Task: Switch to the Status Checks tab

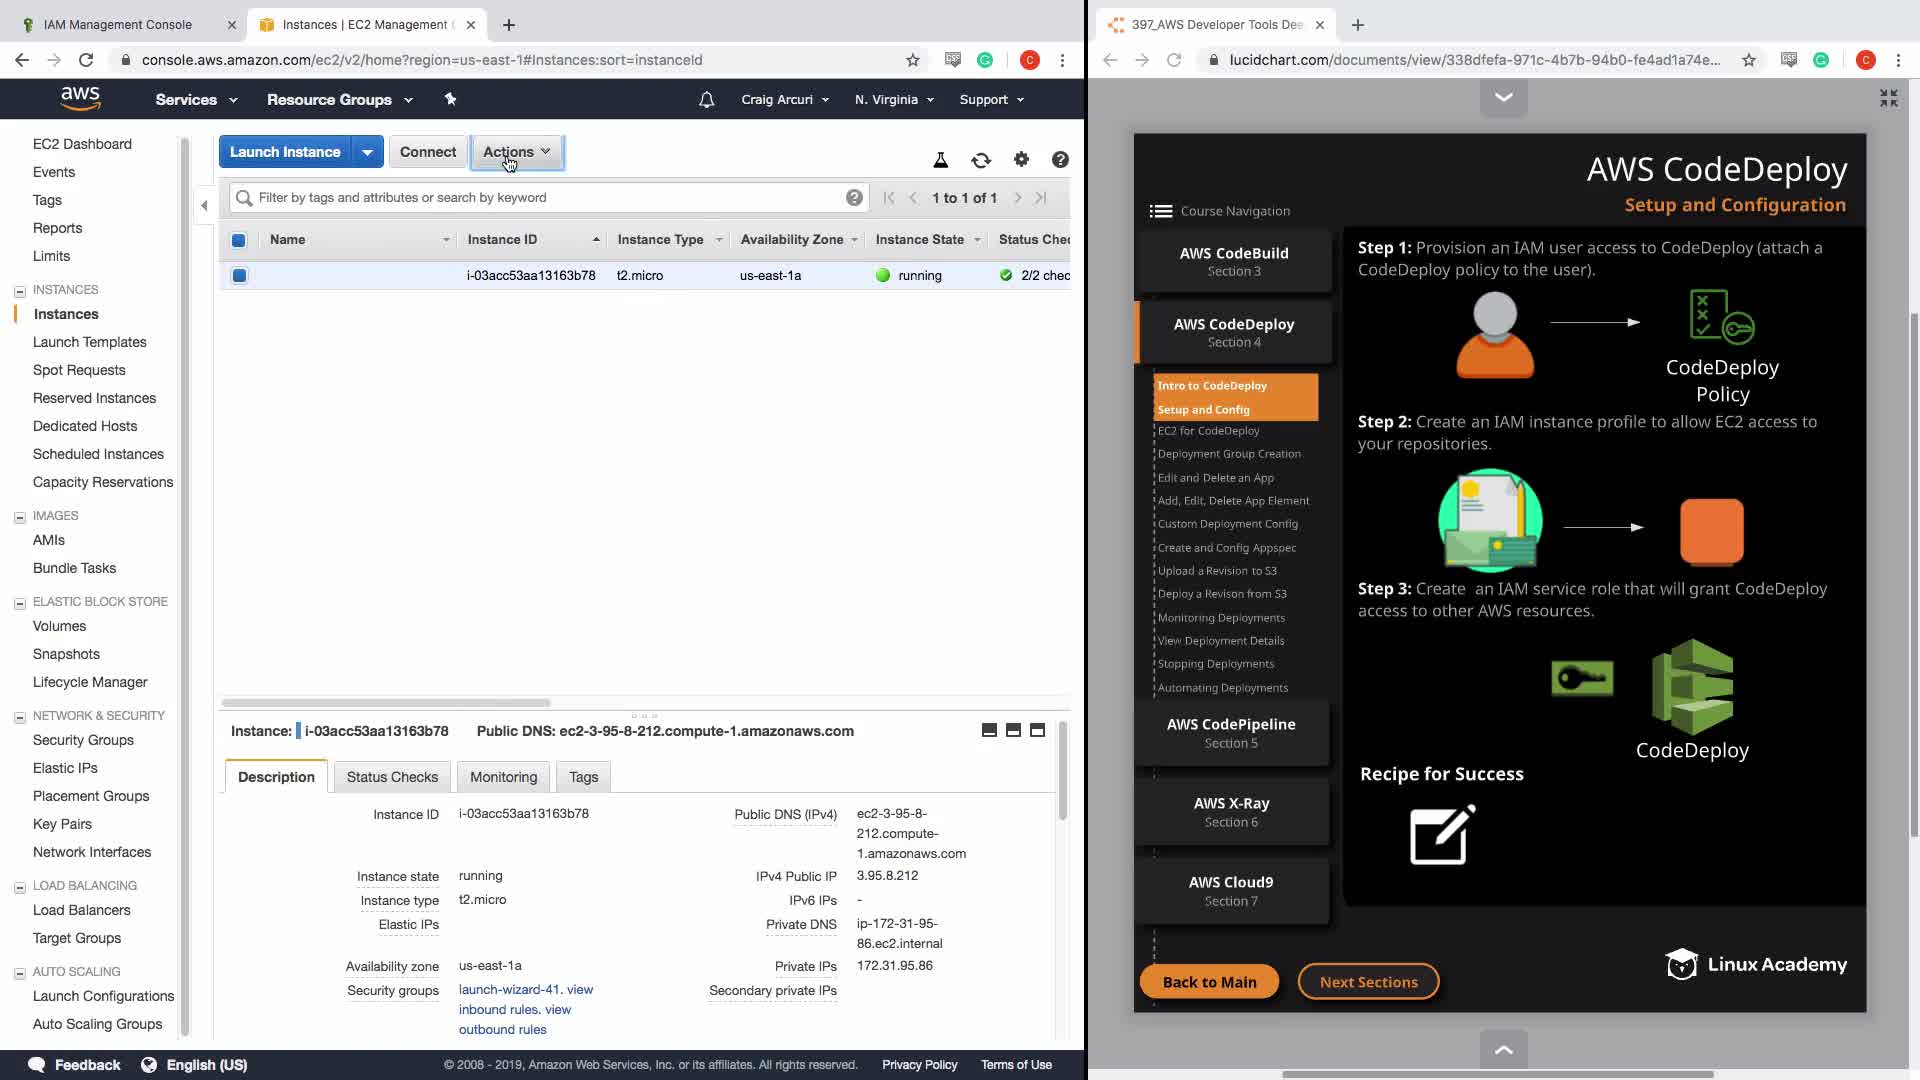Action: 392,777
